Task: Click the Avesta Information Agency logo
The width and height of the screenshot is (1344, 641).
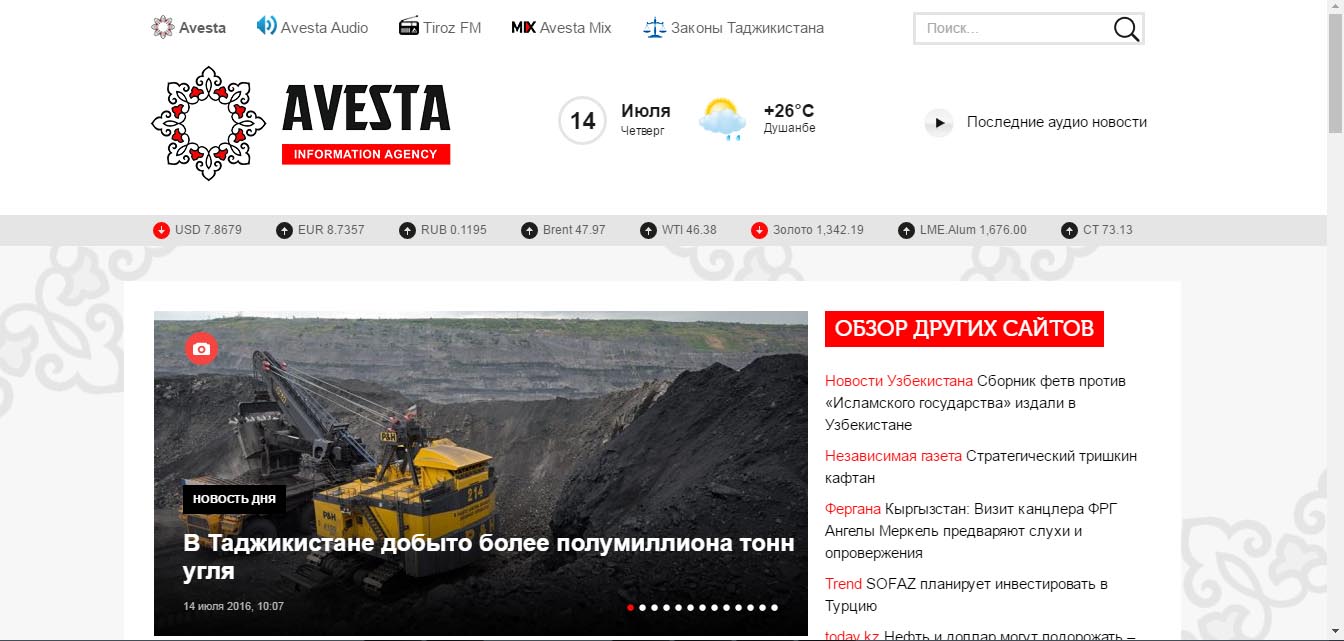Action: click(301, 123)
